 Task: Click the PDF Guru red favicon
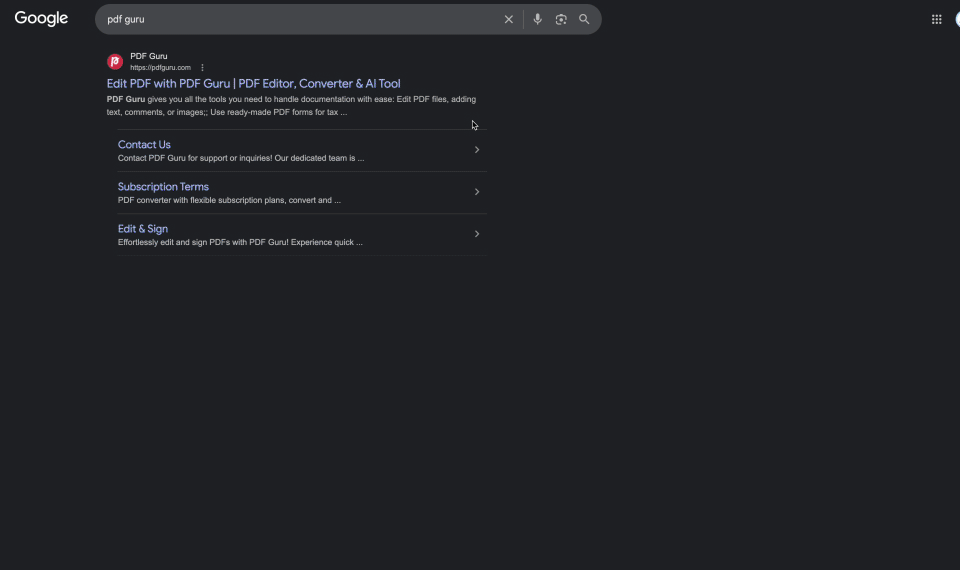point(114,62)
